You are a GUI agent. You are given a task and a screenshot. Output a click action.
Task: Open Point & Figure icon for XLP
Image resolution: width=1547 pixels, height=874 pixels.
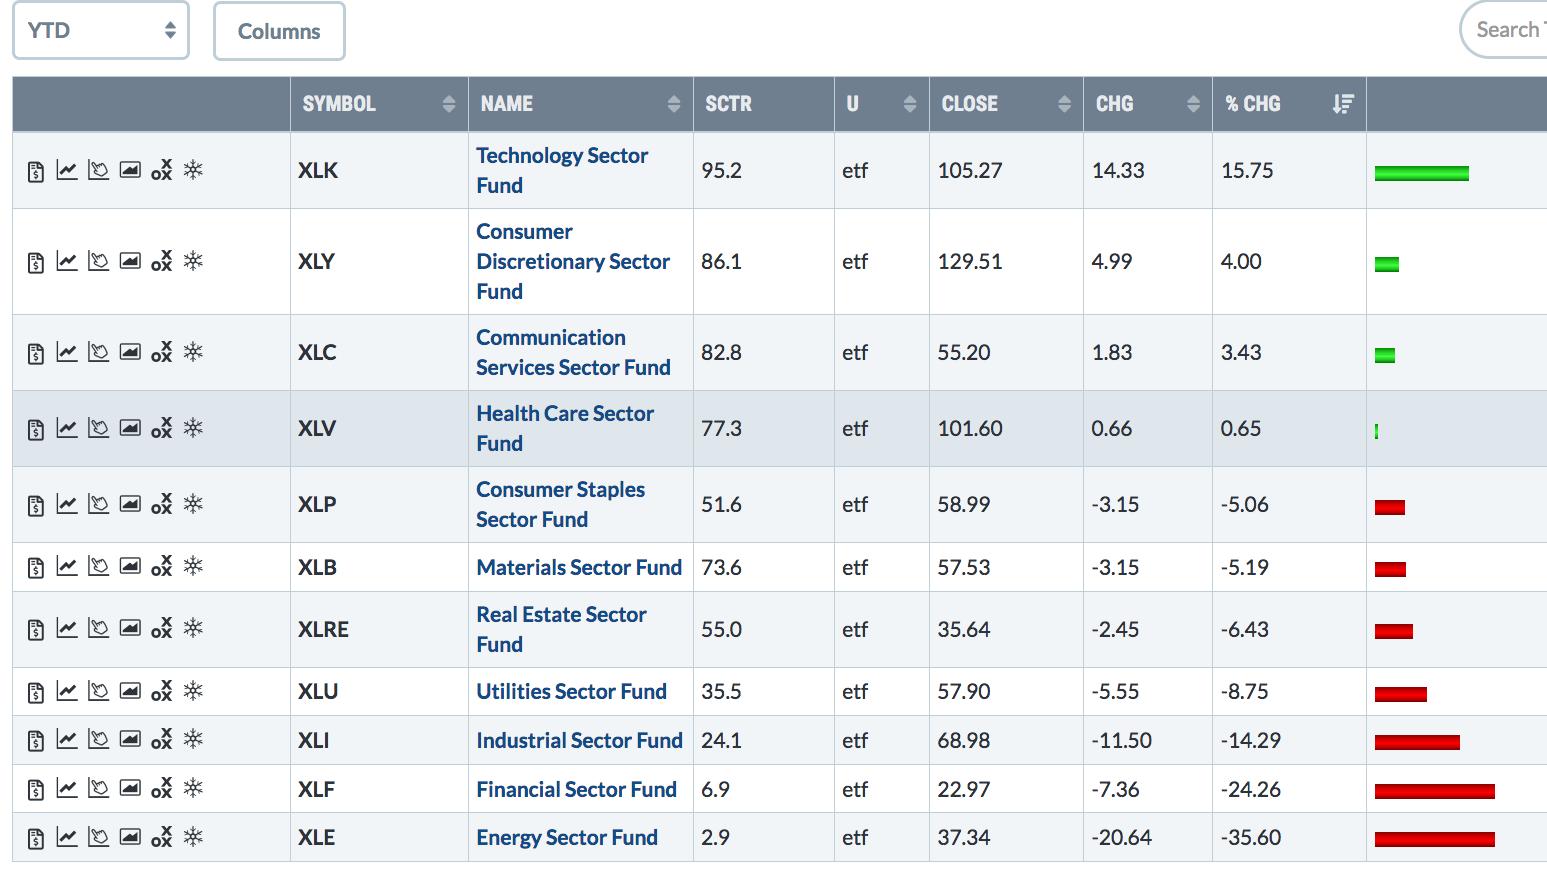(x=161, y=504)
